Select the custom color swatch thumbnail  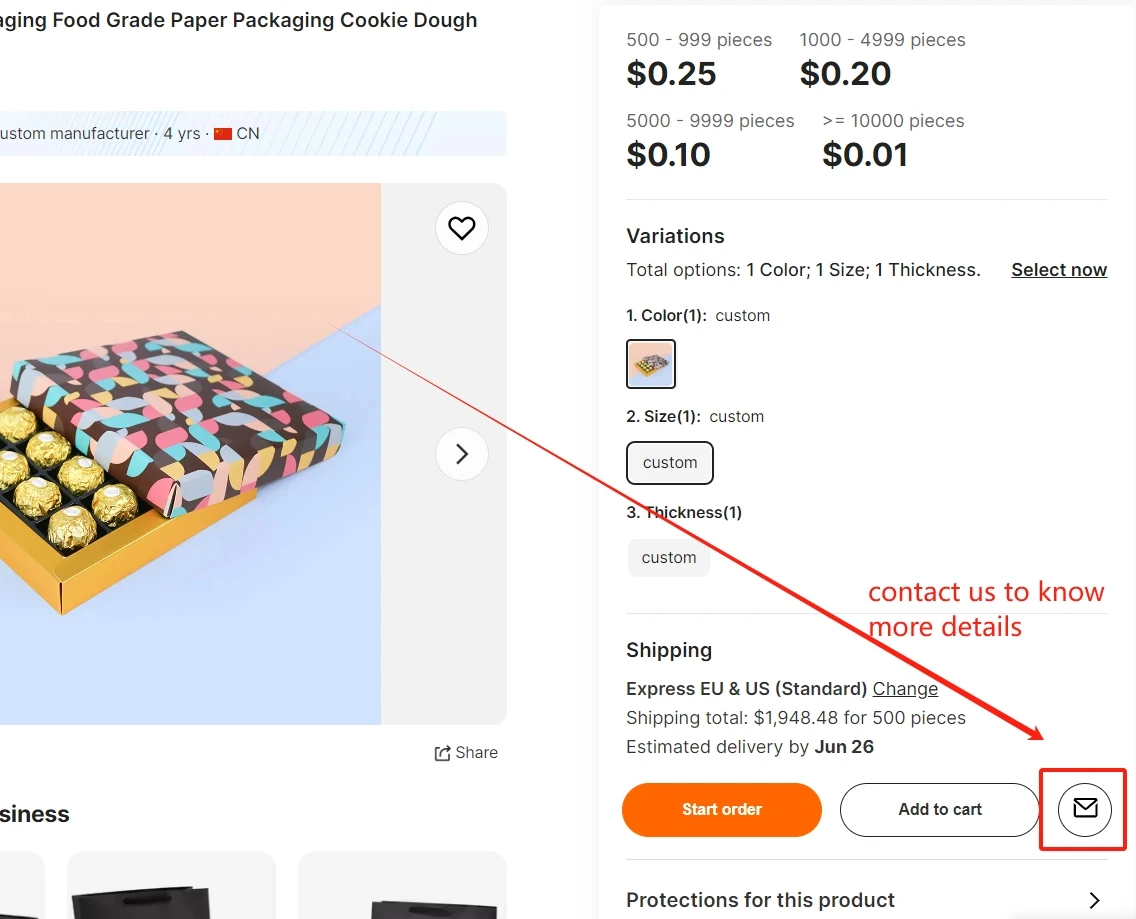(x=651, y=364)
